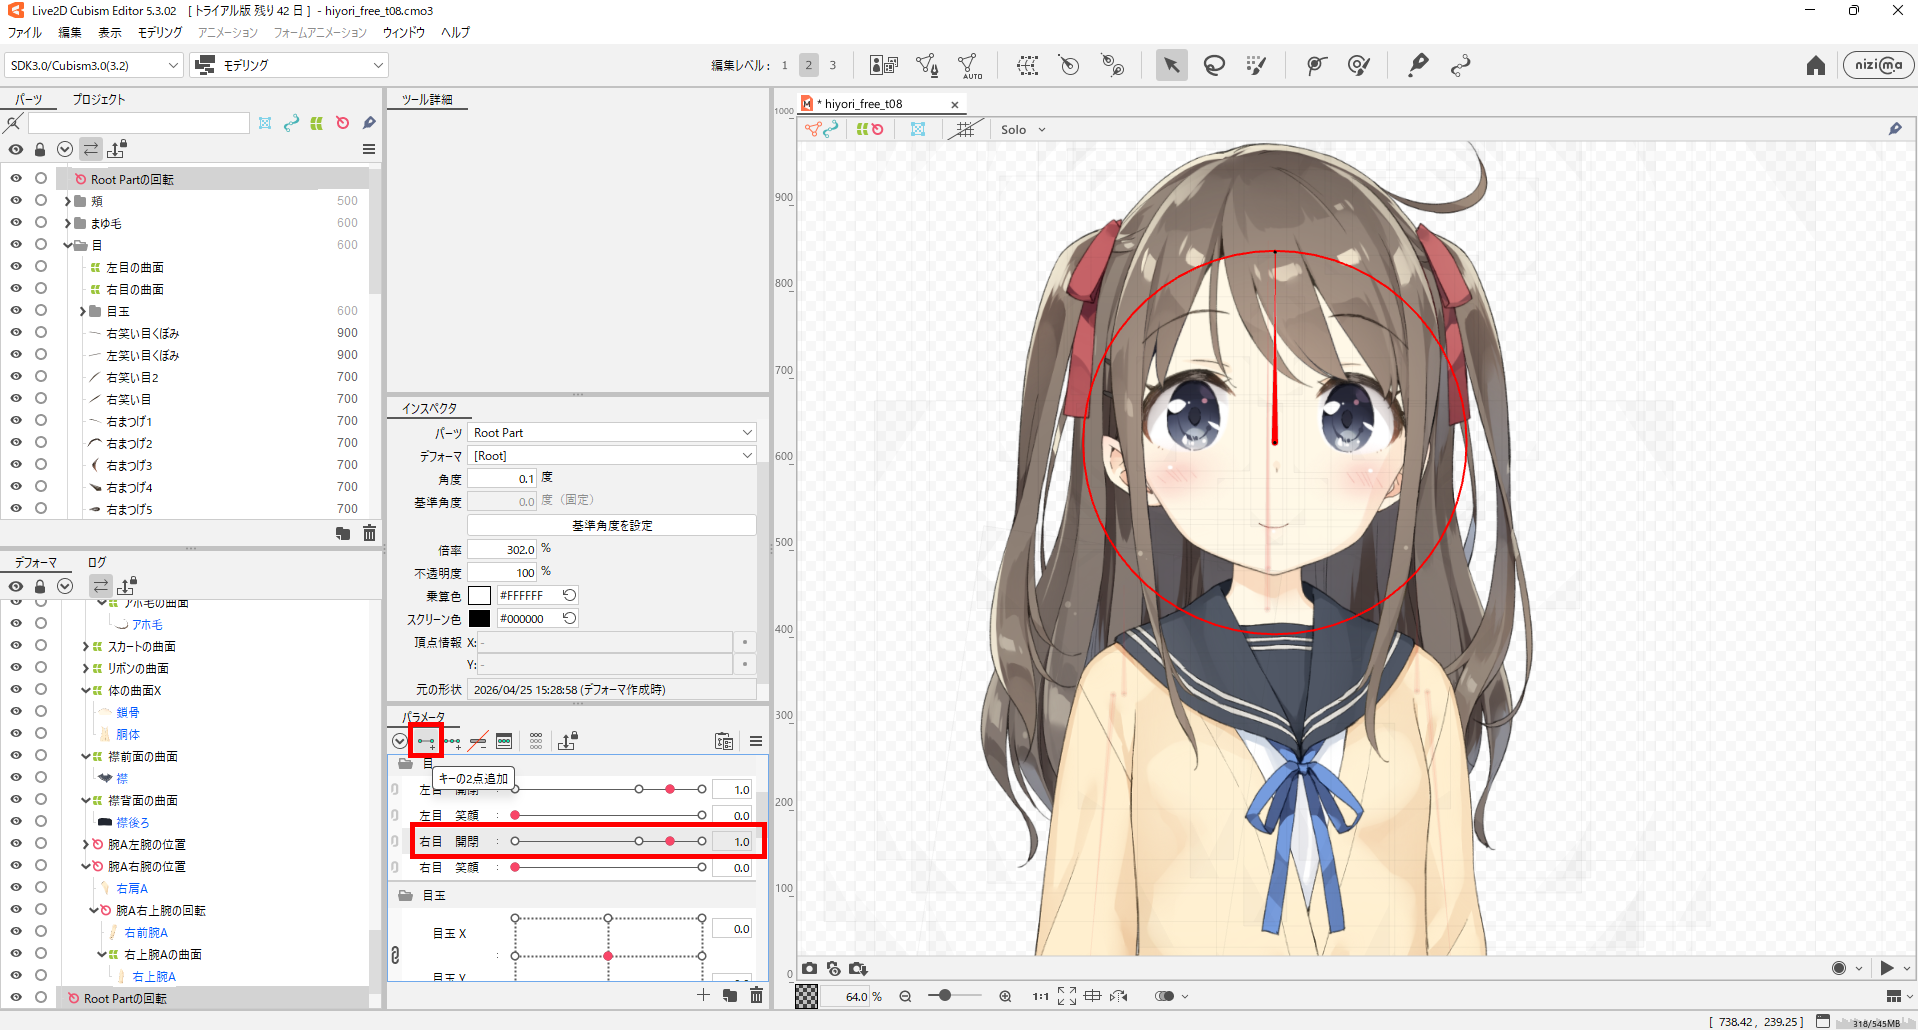The image size is (1918, 1030).
Task: Create a rotation deformer from toolbar
Action: [1069, 66]
